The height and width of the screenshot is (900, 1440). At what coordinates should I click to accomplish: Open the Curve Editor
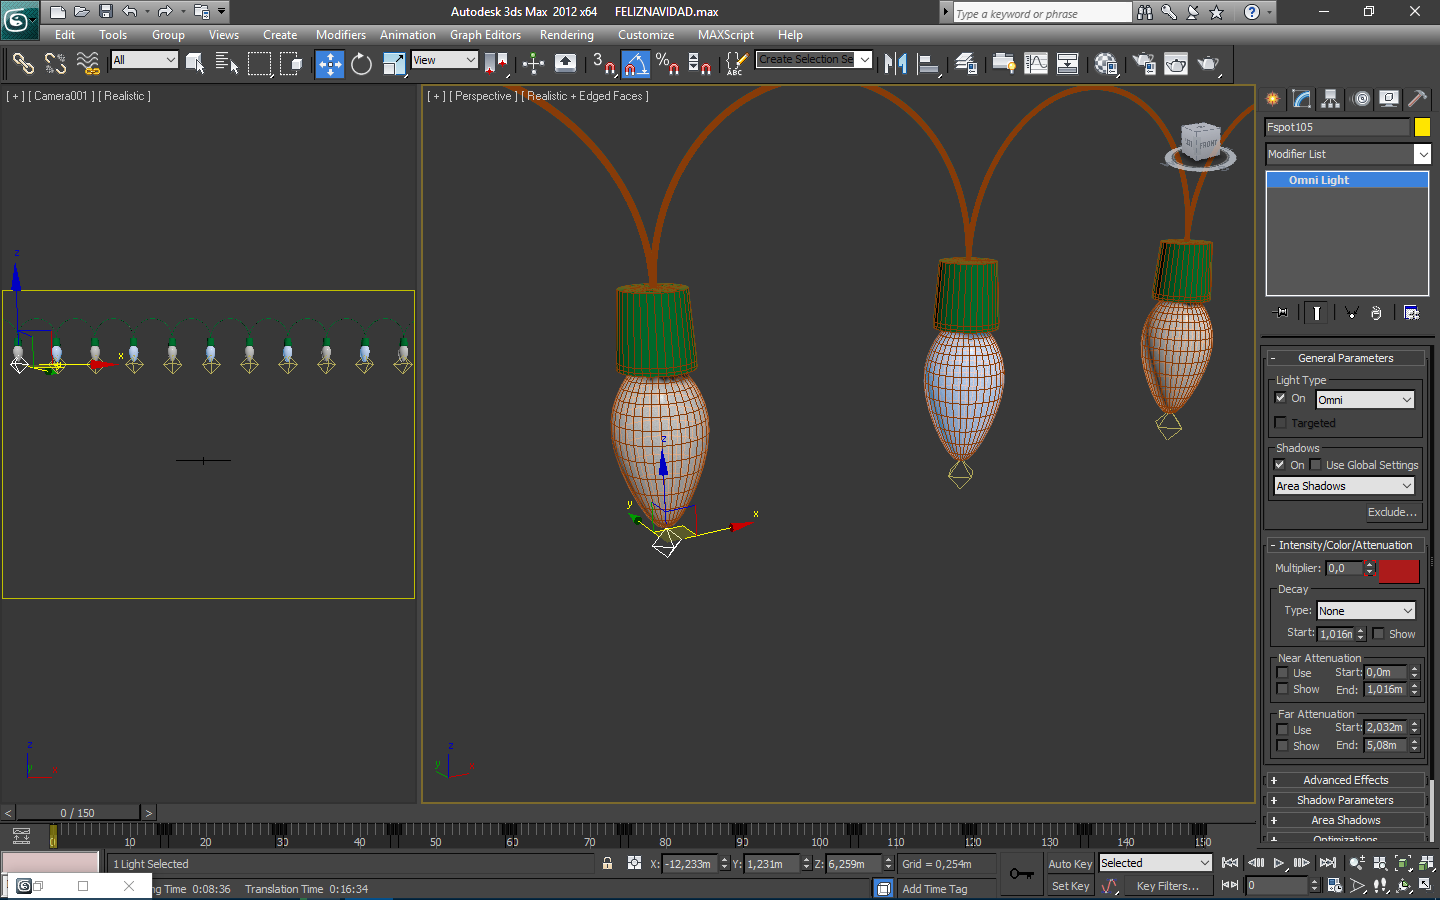(1036, 64)
